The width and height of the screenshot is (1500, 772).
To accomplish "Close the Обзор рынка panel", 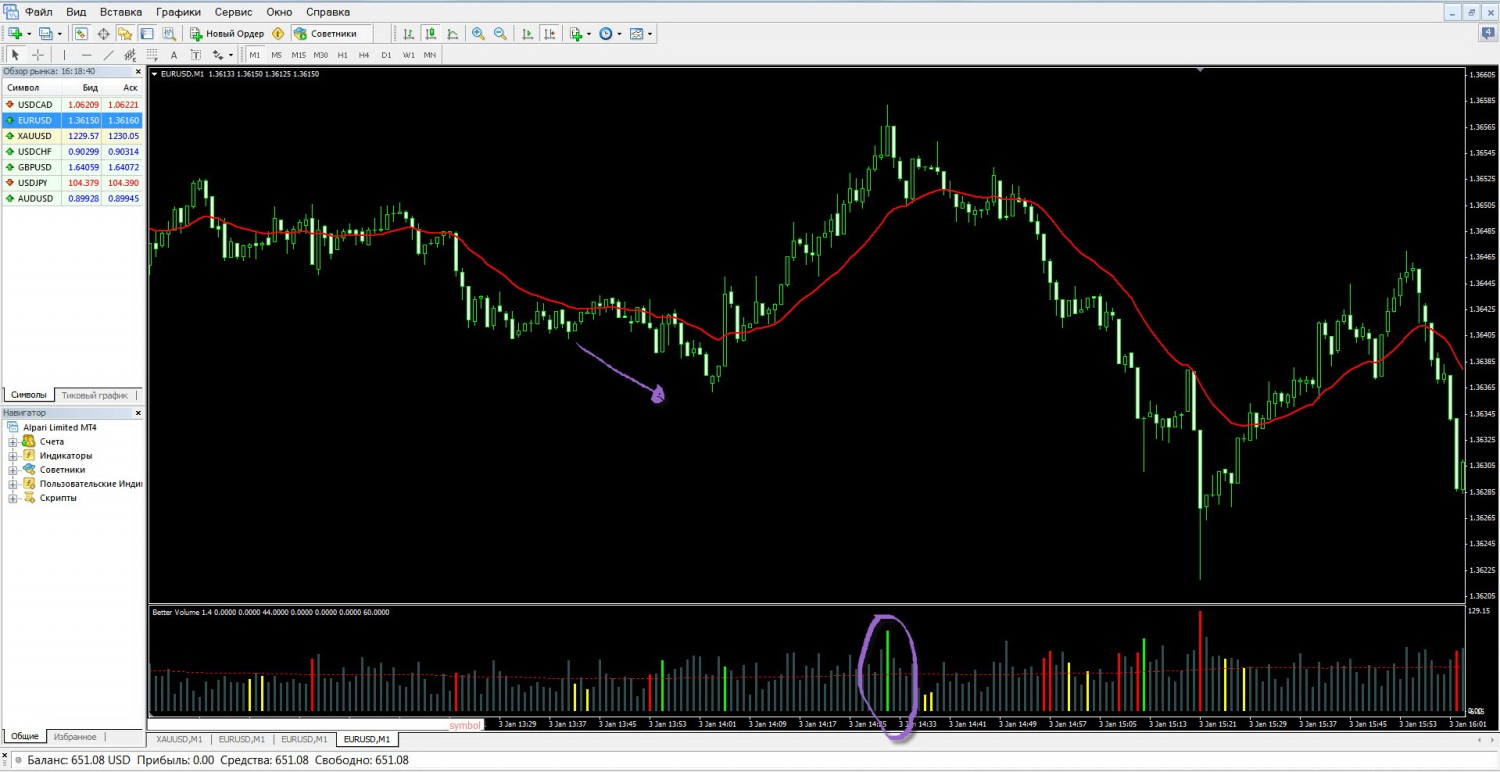I will 138,71.
